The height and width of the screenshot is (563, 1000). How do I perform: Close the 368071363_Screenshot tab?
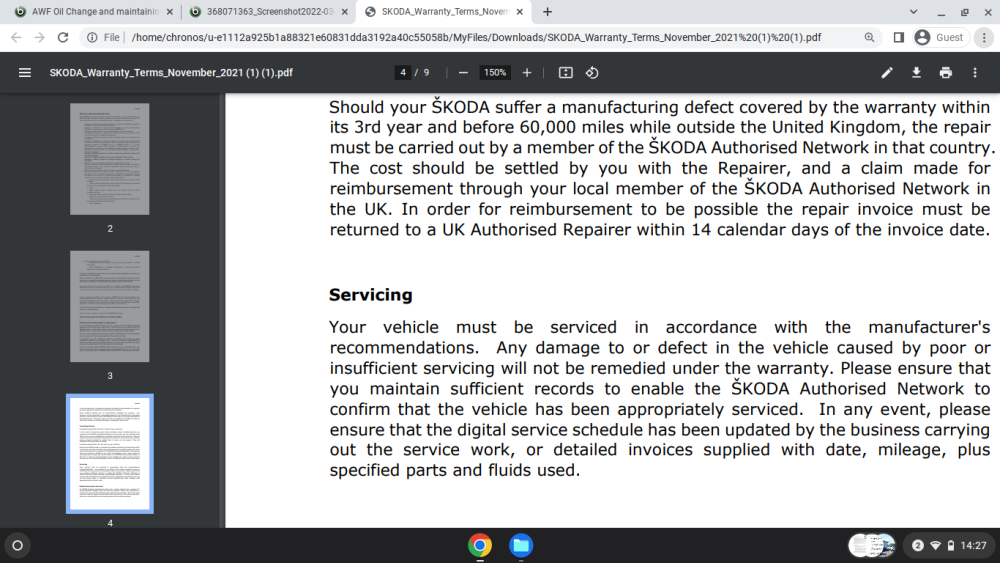pyautogui.click(x=345, y=11)
